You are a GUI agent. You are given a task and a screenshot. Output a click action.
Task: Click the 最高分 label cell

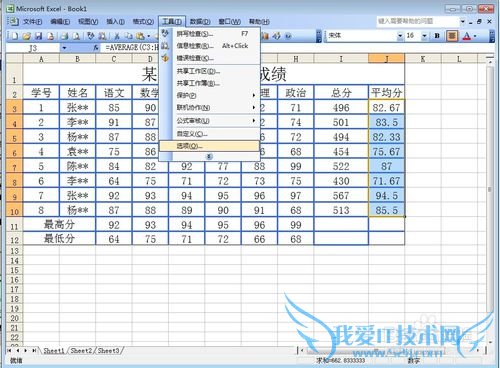pos(59,224)
